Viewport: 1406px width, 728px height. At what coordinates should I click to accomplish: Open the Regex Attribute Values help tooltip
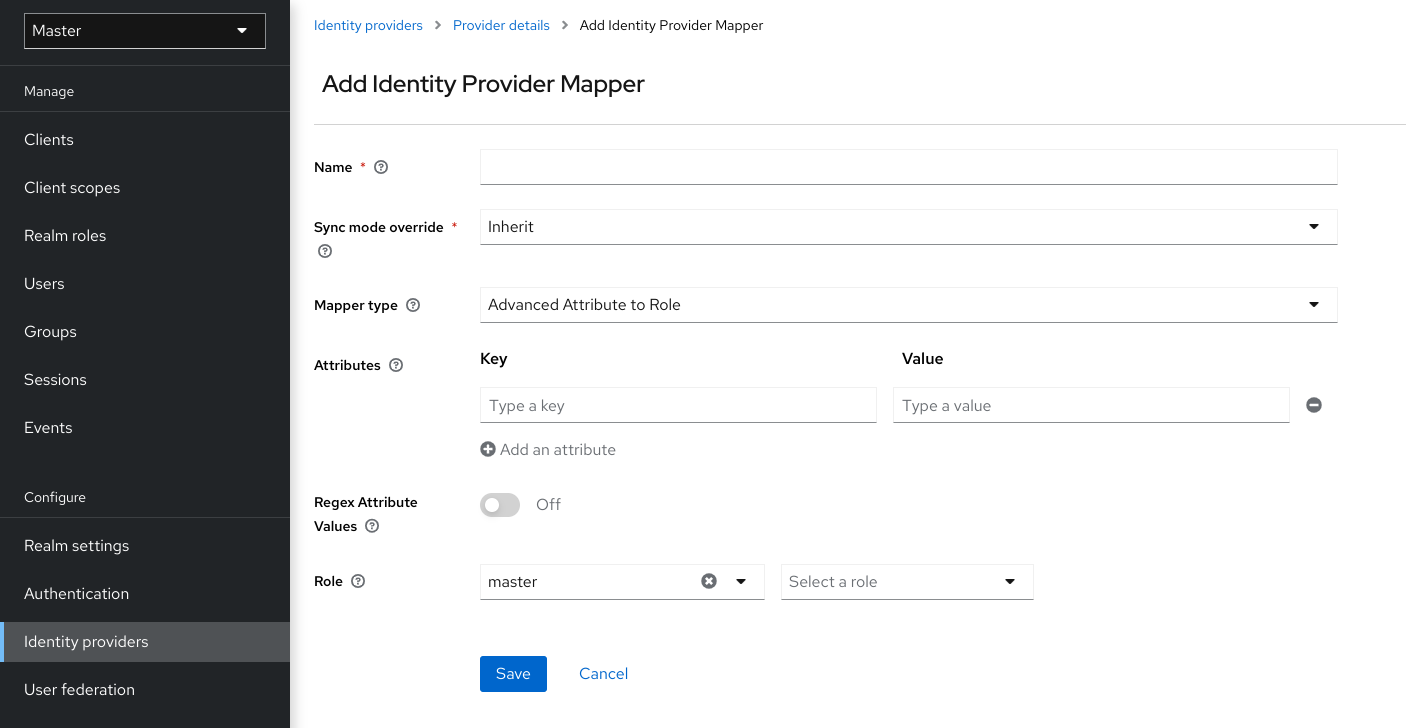[372, 526]
